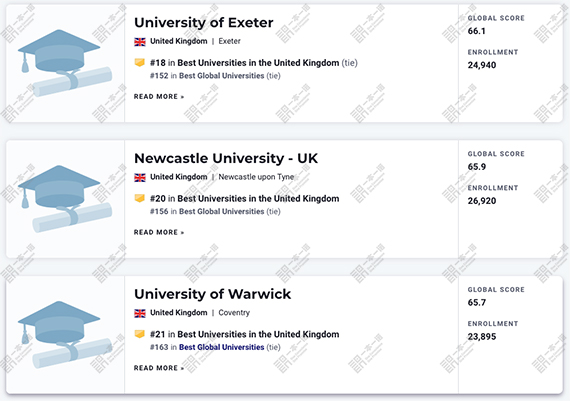The image size is (570, 401).
Task: Open Exeter's Best Universities in the United Kingdom link
Action: pos(258,63)
